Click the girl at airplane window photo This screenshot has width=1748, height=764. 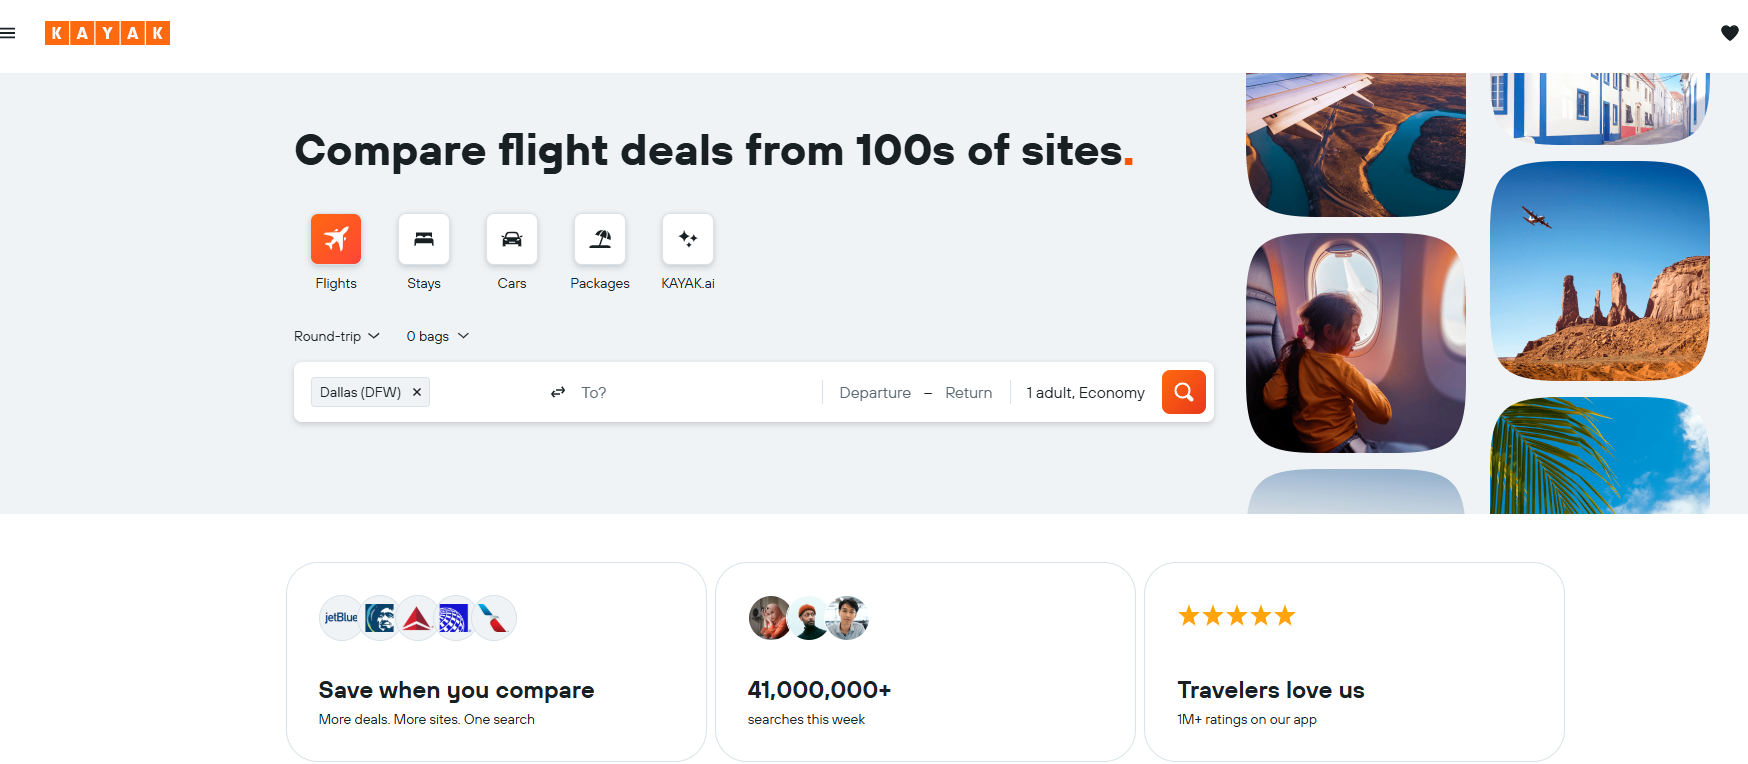[x=1355, y=343]
